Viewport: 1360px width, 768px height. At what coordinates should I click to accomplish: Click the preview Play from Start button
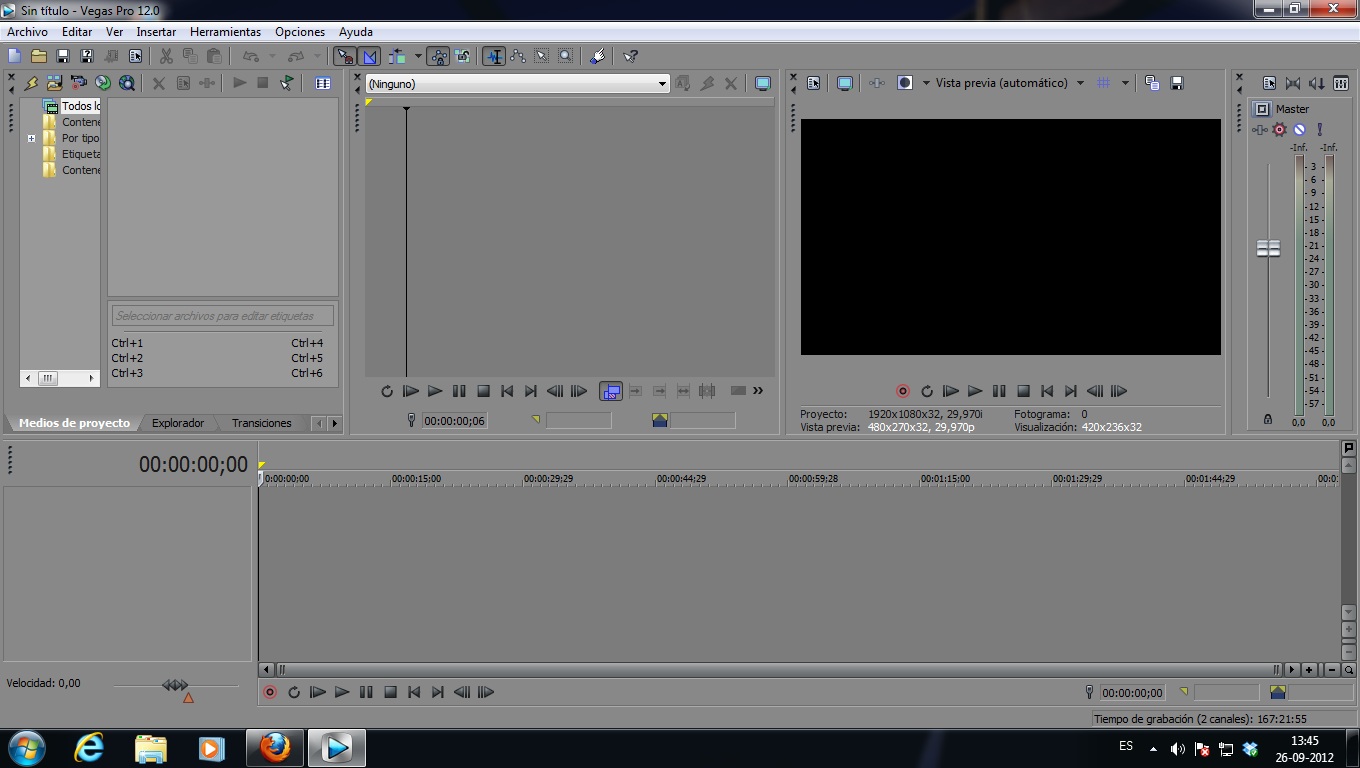click(x=951, y=391)
